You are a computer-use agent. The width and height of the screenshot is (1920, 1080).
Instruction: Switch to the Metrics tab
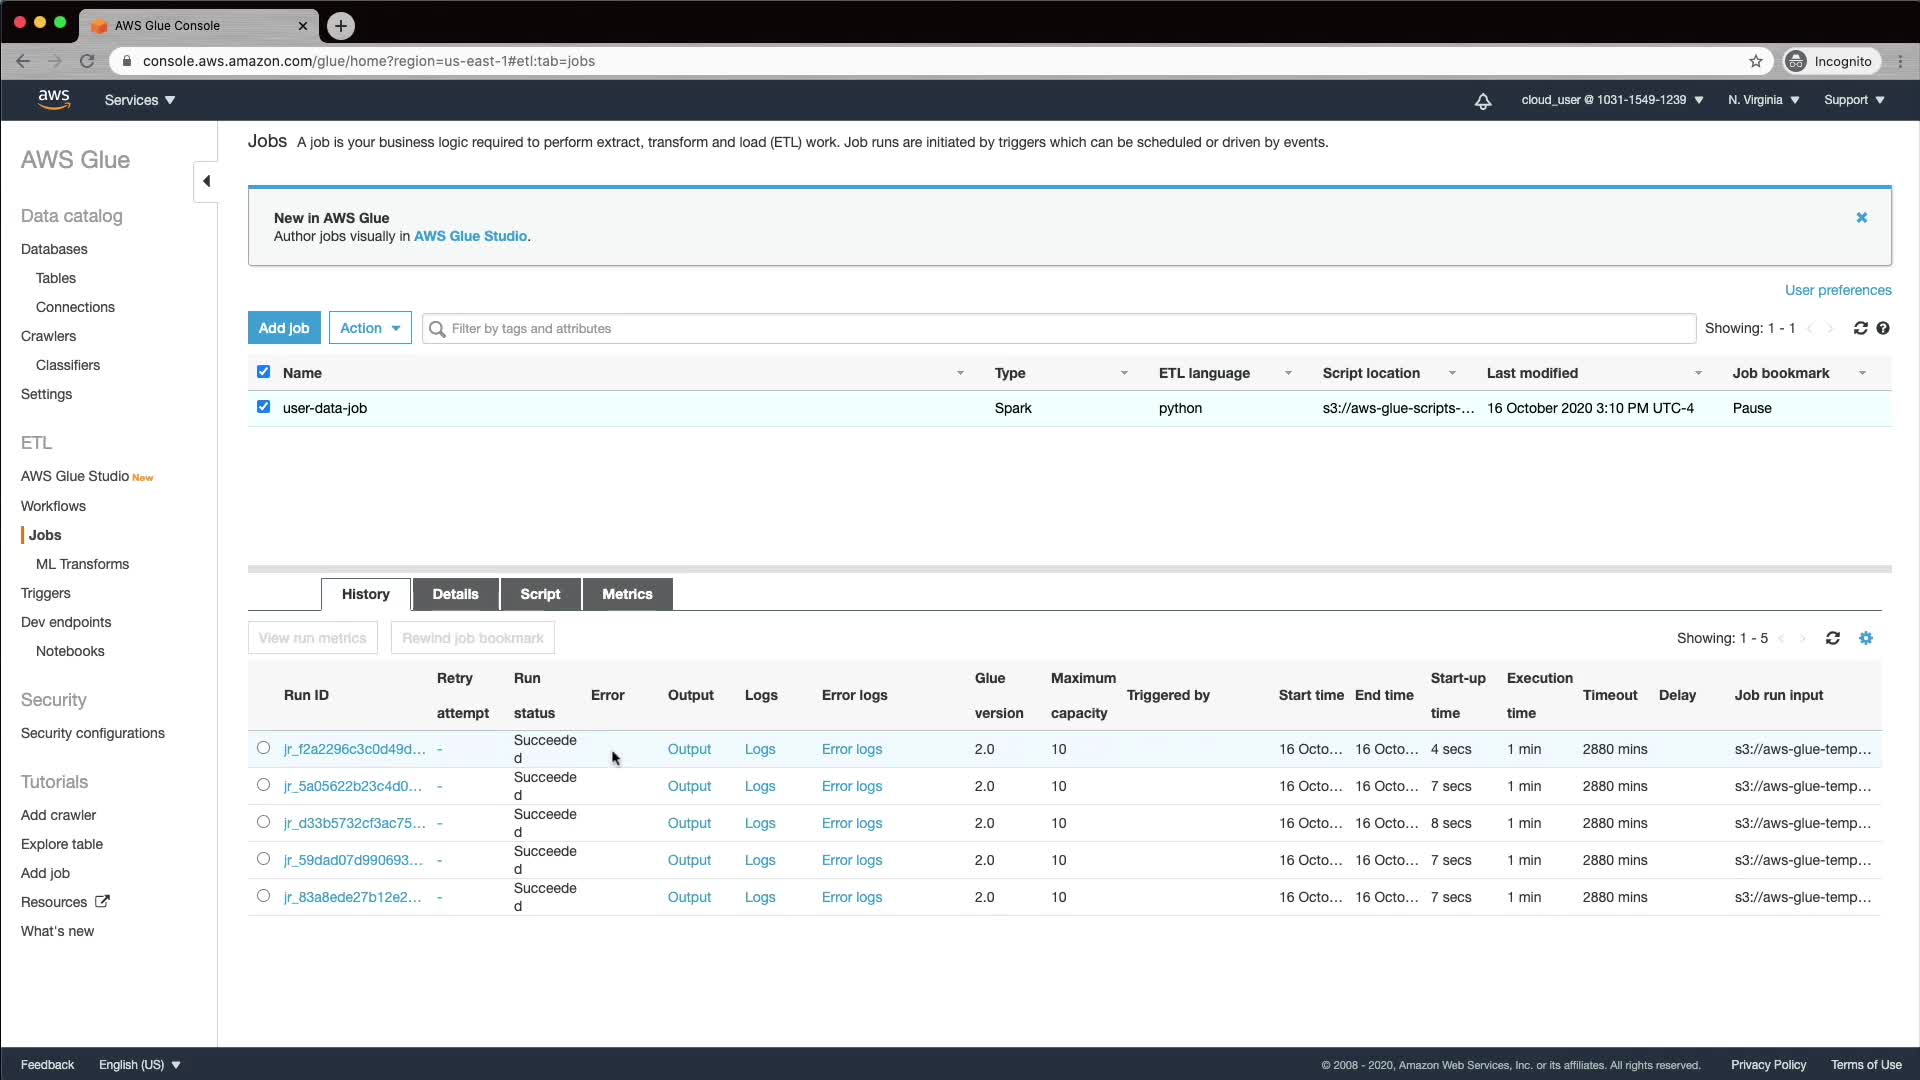click(627, 594)
